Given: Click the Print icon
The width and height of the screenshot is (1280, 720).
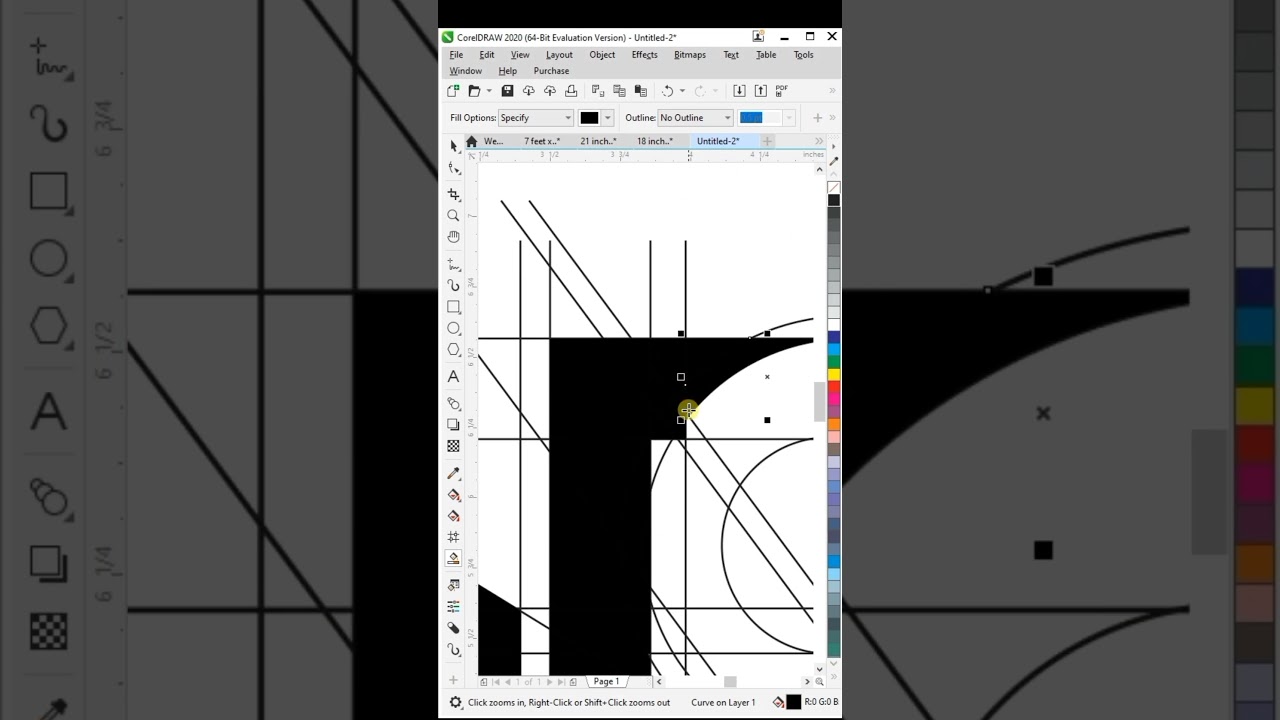Looking at the screenshot, I should tap(571, 91).
